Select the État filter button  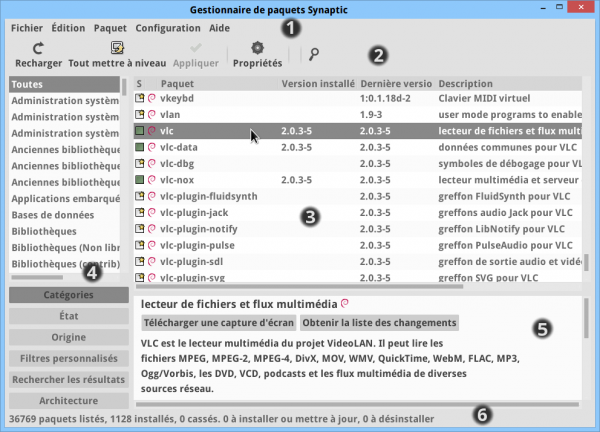pyautogui.click(x=69, y=316)
